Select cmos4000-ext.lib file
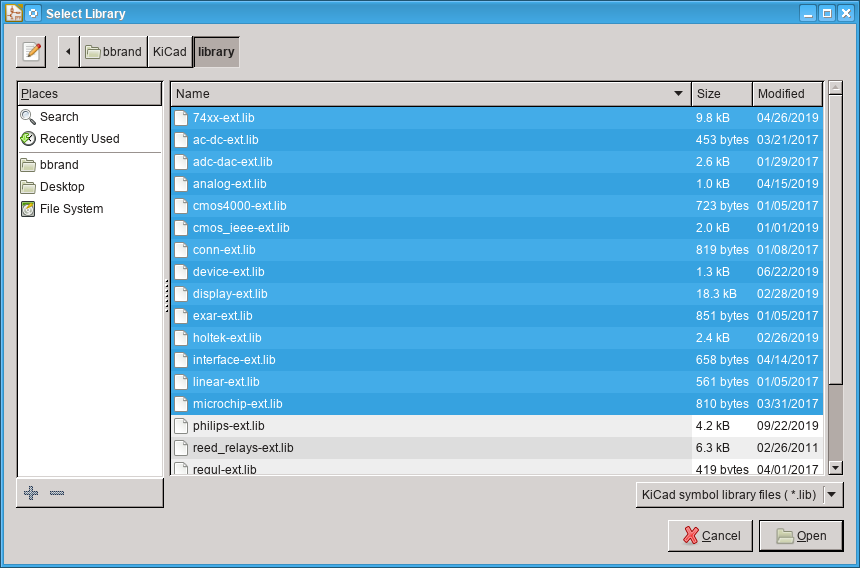The height and width of the screenshot is (568, 860). click(497, 206)
